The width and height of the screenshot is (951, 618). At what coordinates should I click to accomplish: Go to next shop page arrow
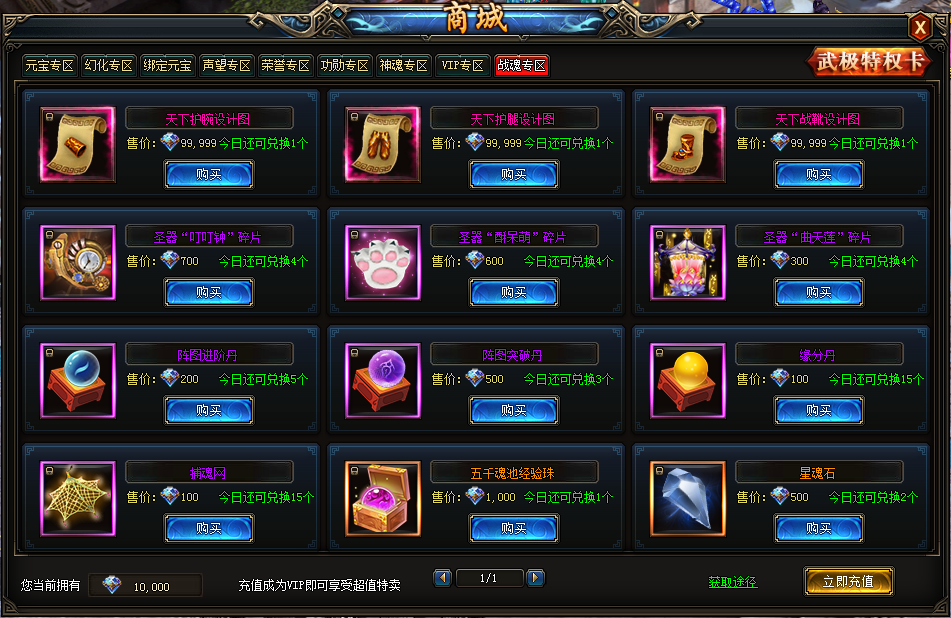click(x=535, y=578)
